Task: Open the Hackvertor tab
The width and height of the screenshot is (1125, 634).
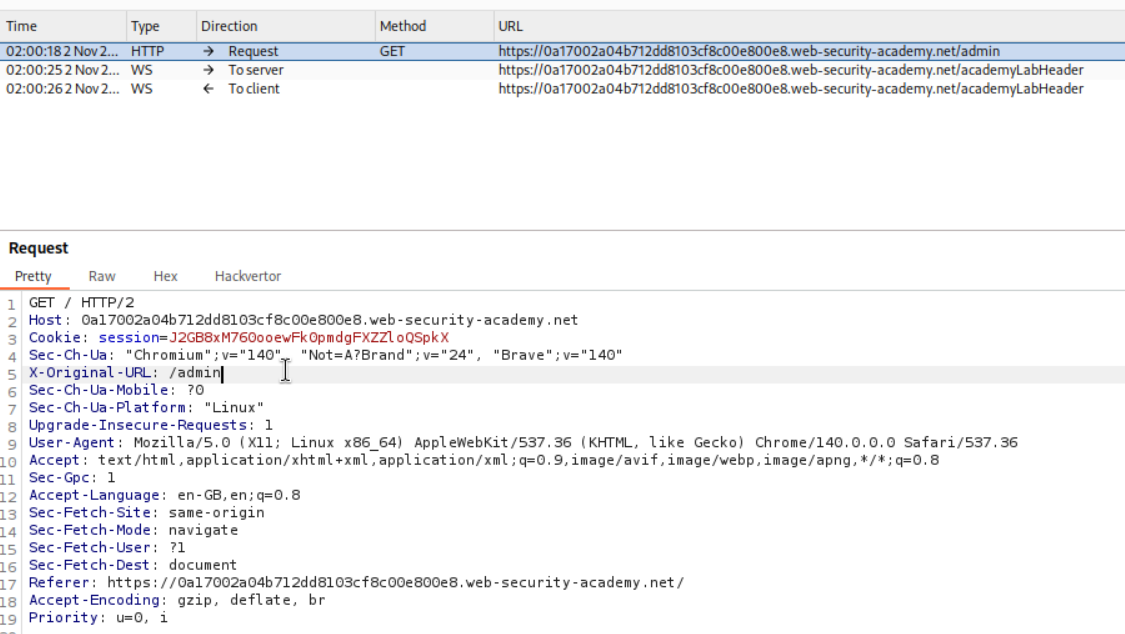Action: point(248,276)
